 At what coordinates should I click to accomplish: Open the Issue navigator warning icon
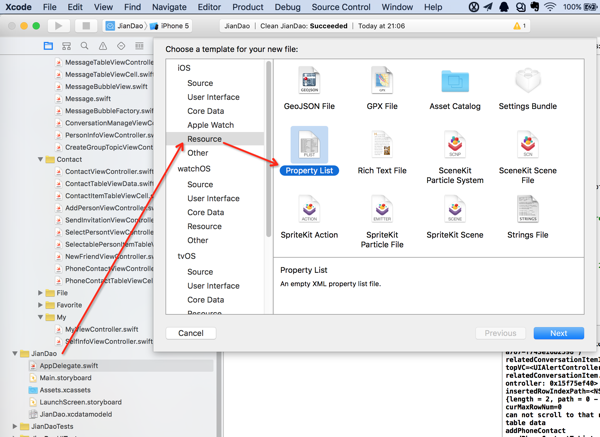coord(103,46)
